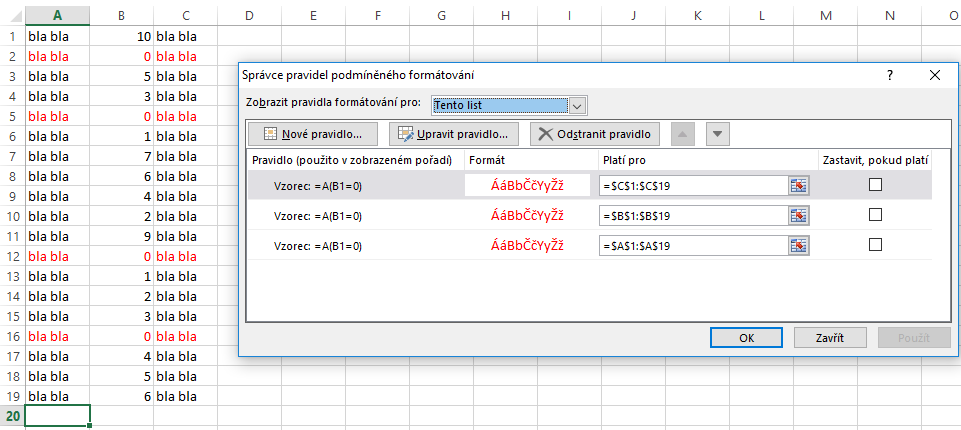Click Odstranit pravidlo to delete rule
Screen dimensions: 961x430
click(x=595, y=134)
